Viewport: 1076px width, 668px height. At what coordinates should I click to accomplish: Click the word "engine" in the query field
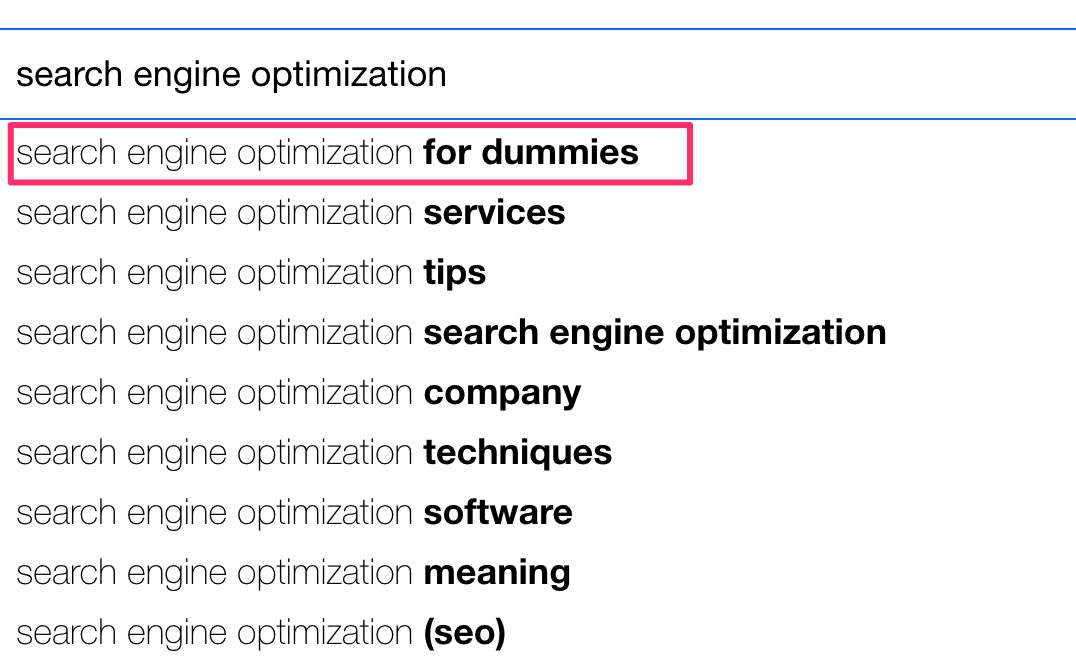[x=182, y=75]
